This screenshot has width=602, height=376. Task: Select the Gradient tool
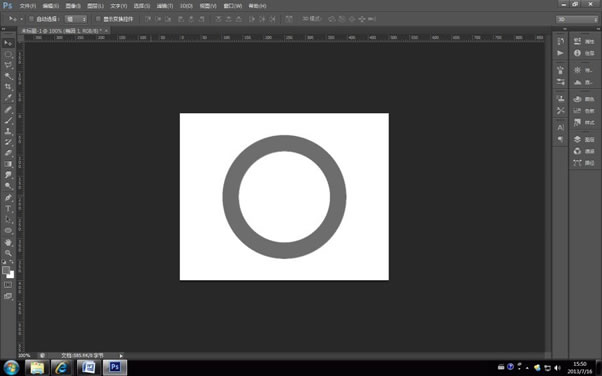point(8,164)
